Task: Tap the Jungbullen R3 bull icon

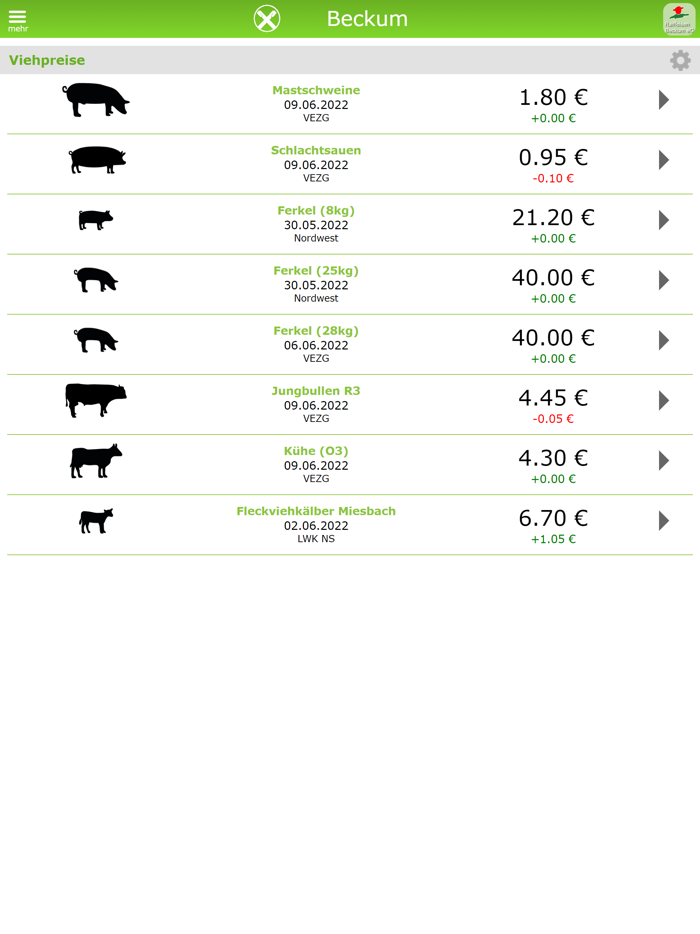Action: coord(96,400)
